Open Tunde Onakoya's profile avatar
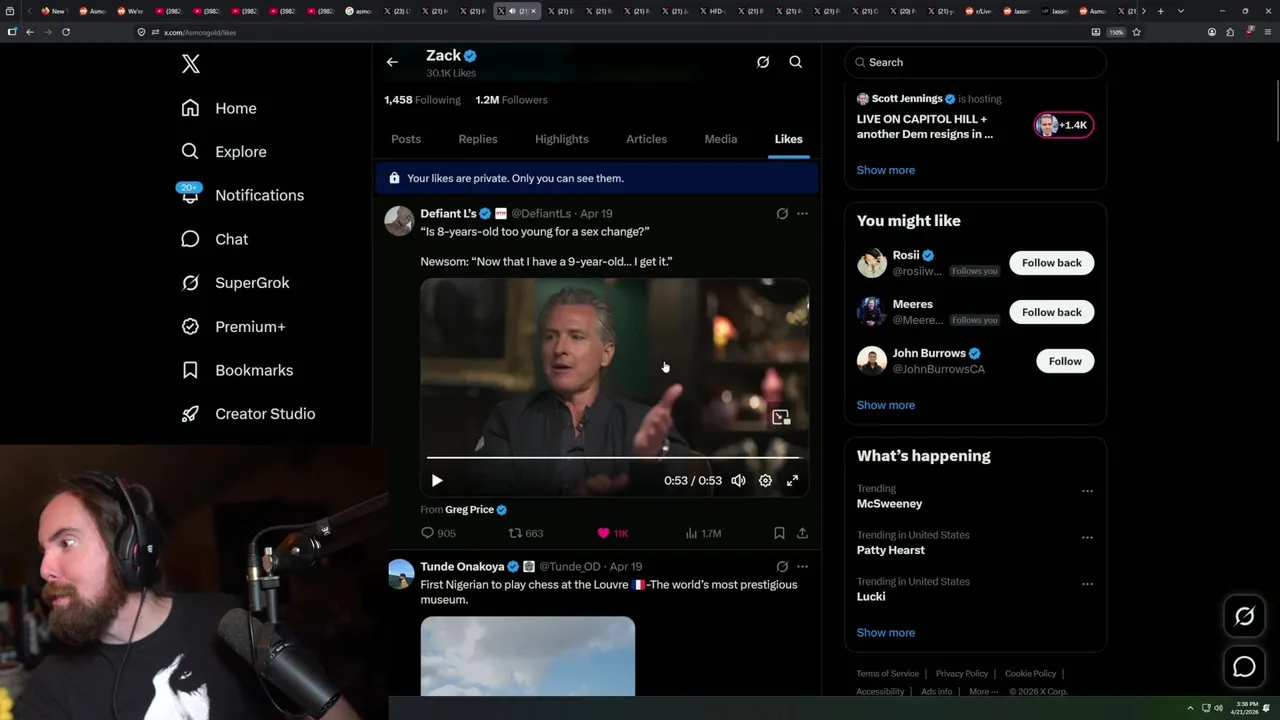Screen dimensions: 1280x720 tap(400, 574)
